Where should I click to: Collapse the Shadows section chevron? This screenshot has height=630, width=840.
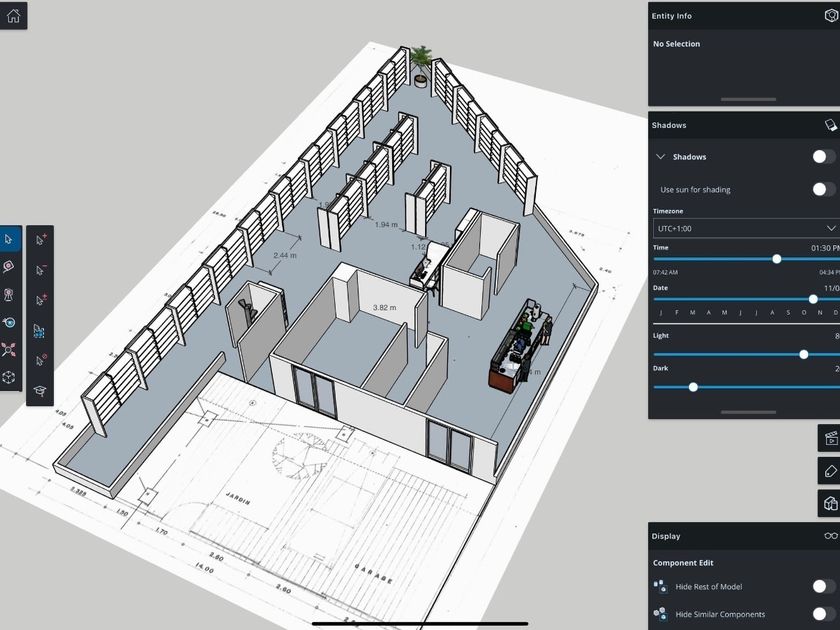pos(661,157)
